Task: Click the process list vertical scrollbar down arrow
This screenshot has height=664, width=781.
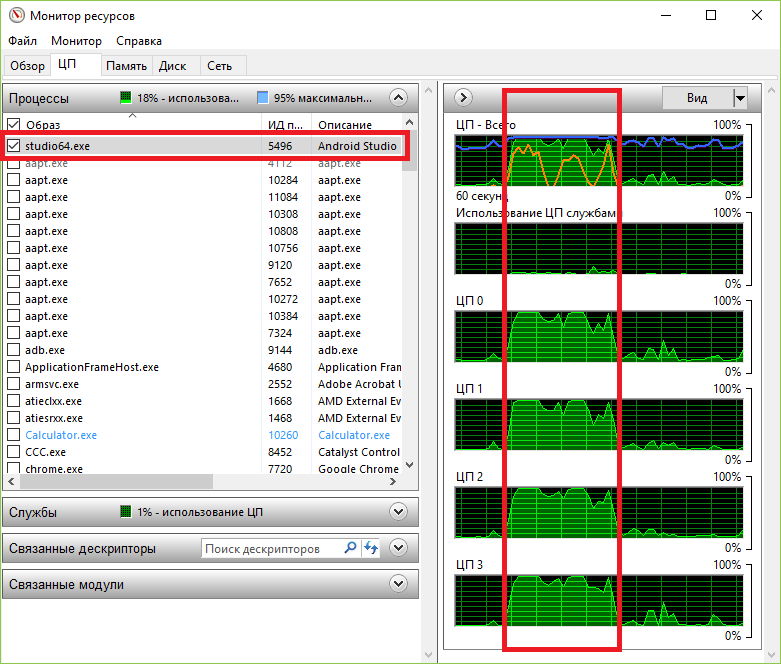Action: [x=409, y=465]
